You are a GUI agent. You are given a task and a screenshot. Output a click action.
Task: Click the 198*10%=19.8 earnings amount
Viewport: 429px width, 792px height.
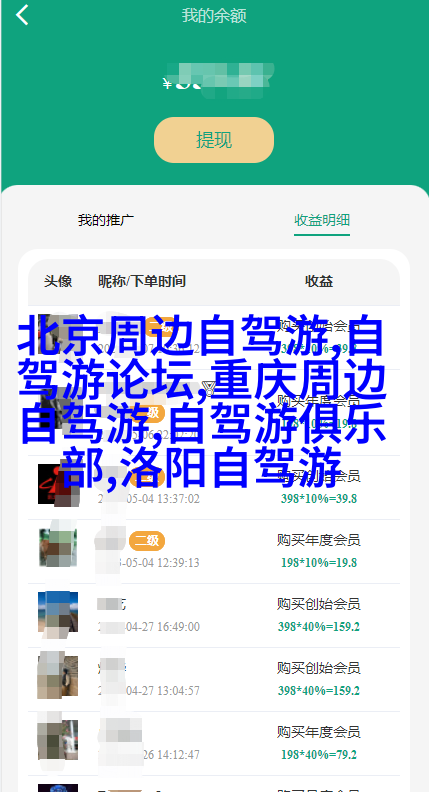point(319,563)
